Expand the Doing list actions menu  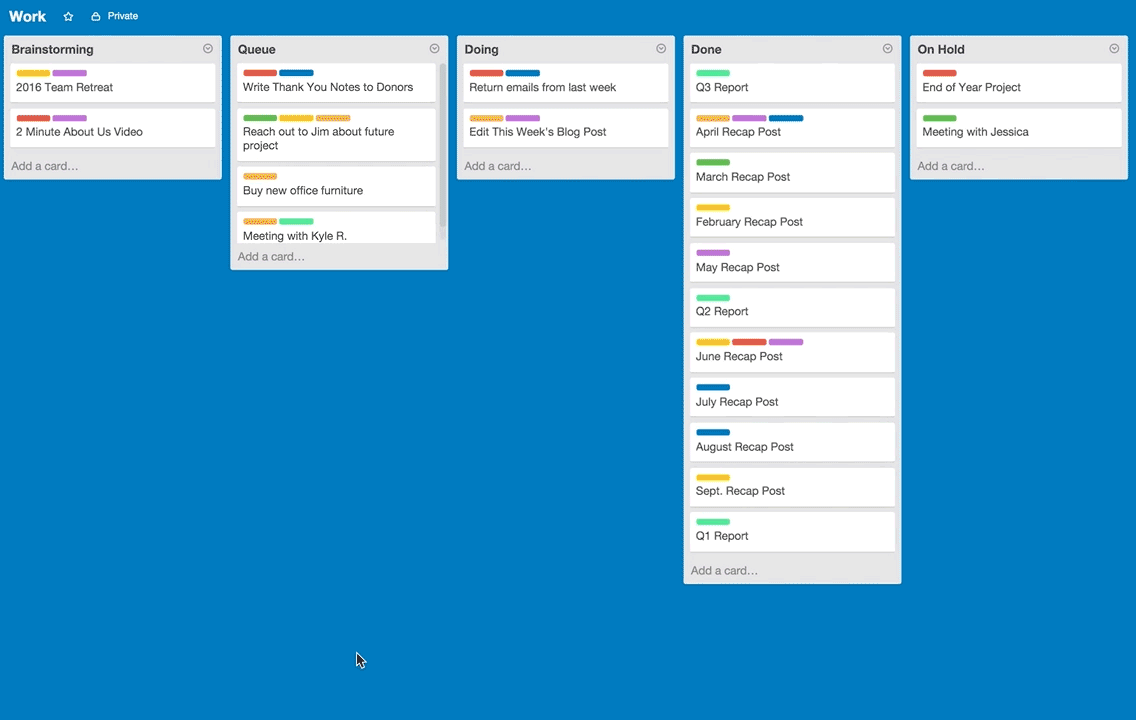(661, 49)
